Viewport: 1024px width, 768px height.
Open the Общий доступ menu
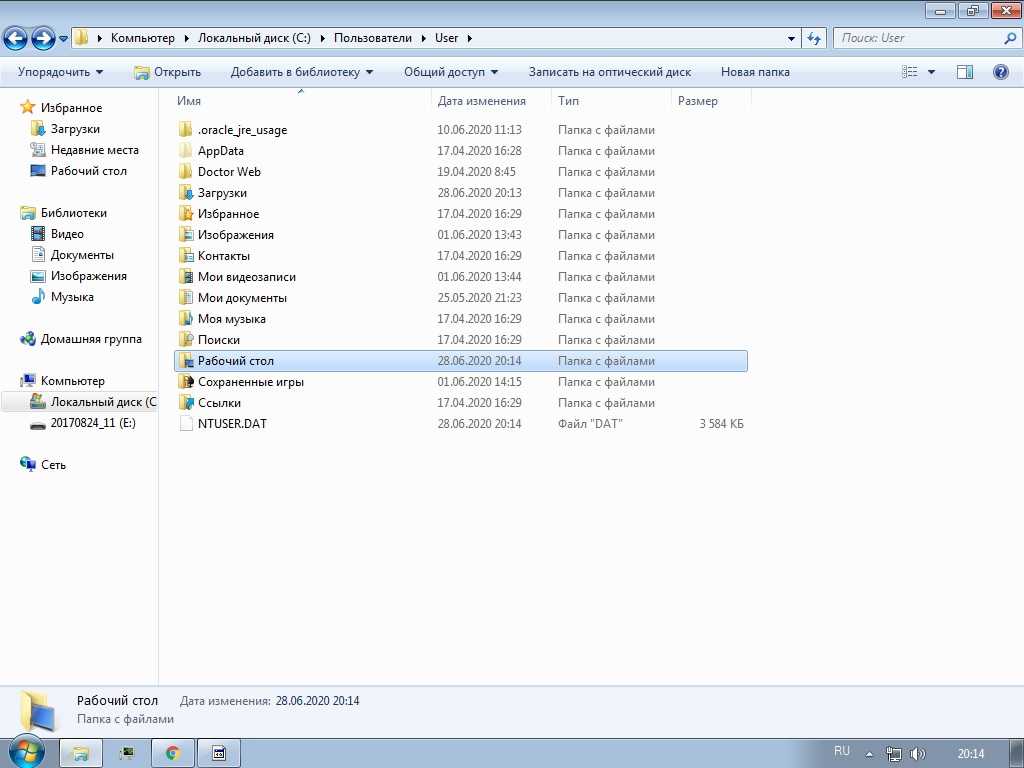tap(450, 72)
